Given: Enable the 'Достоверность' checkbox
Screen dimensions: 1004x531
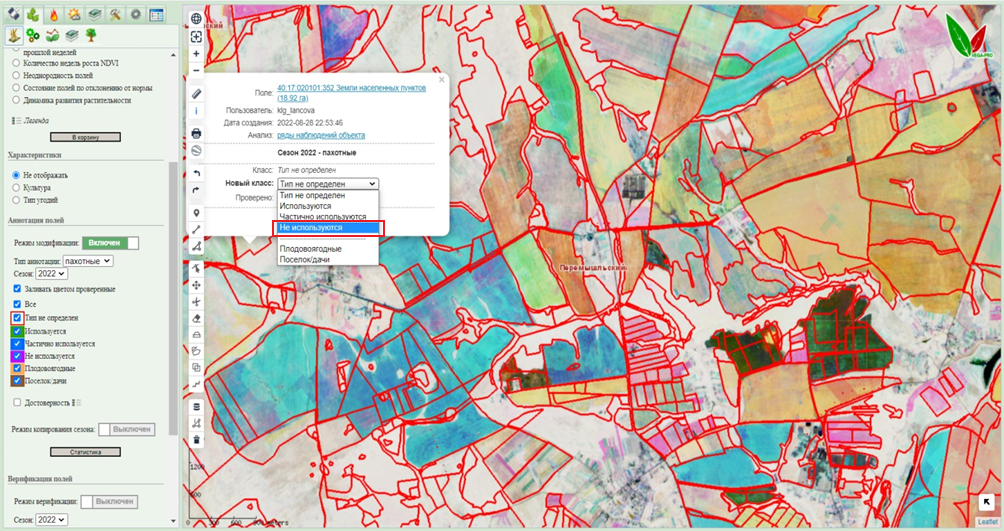Looking at the screenshot, I should [15, 402].
